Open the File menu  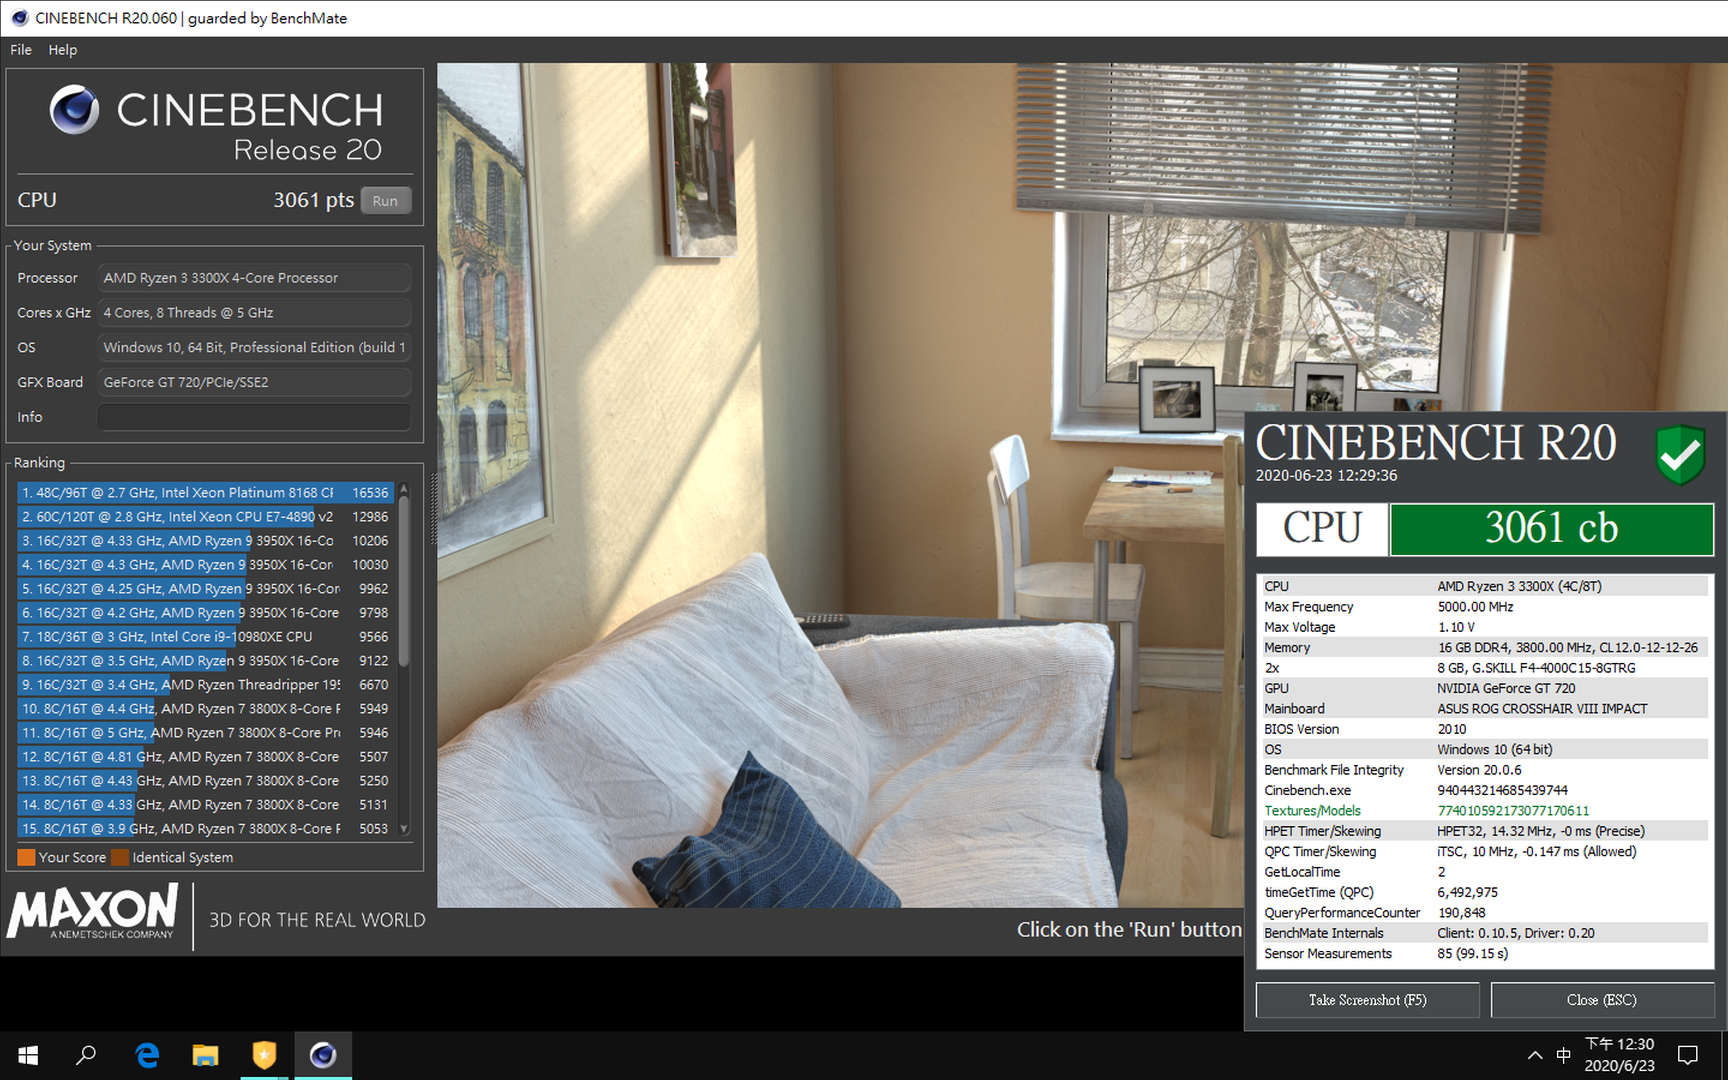tap(21, 50)
